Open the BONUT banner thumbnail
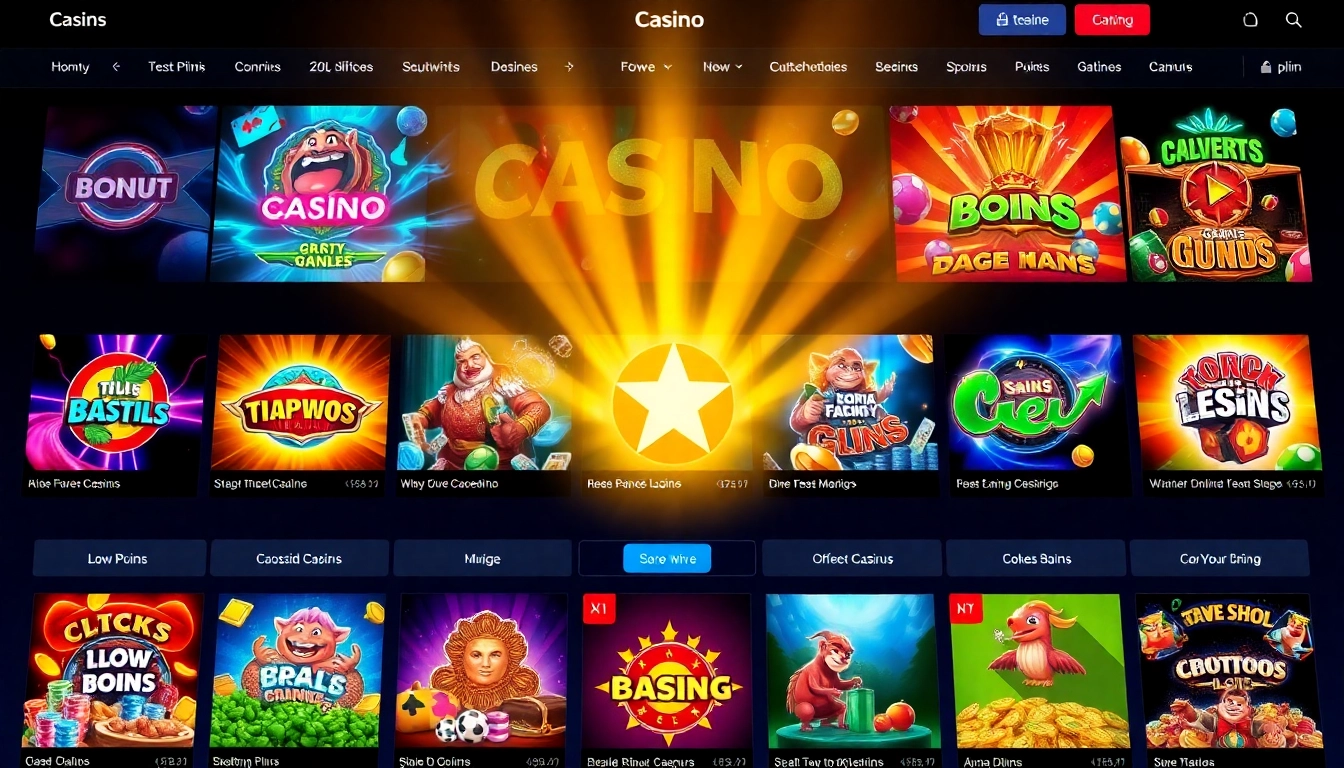1344x768 pixels. click(x=122, y=193)
